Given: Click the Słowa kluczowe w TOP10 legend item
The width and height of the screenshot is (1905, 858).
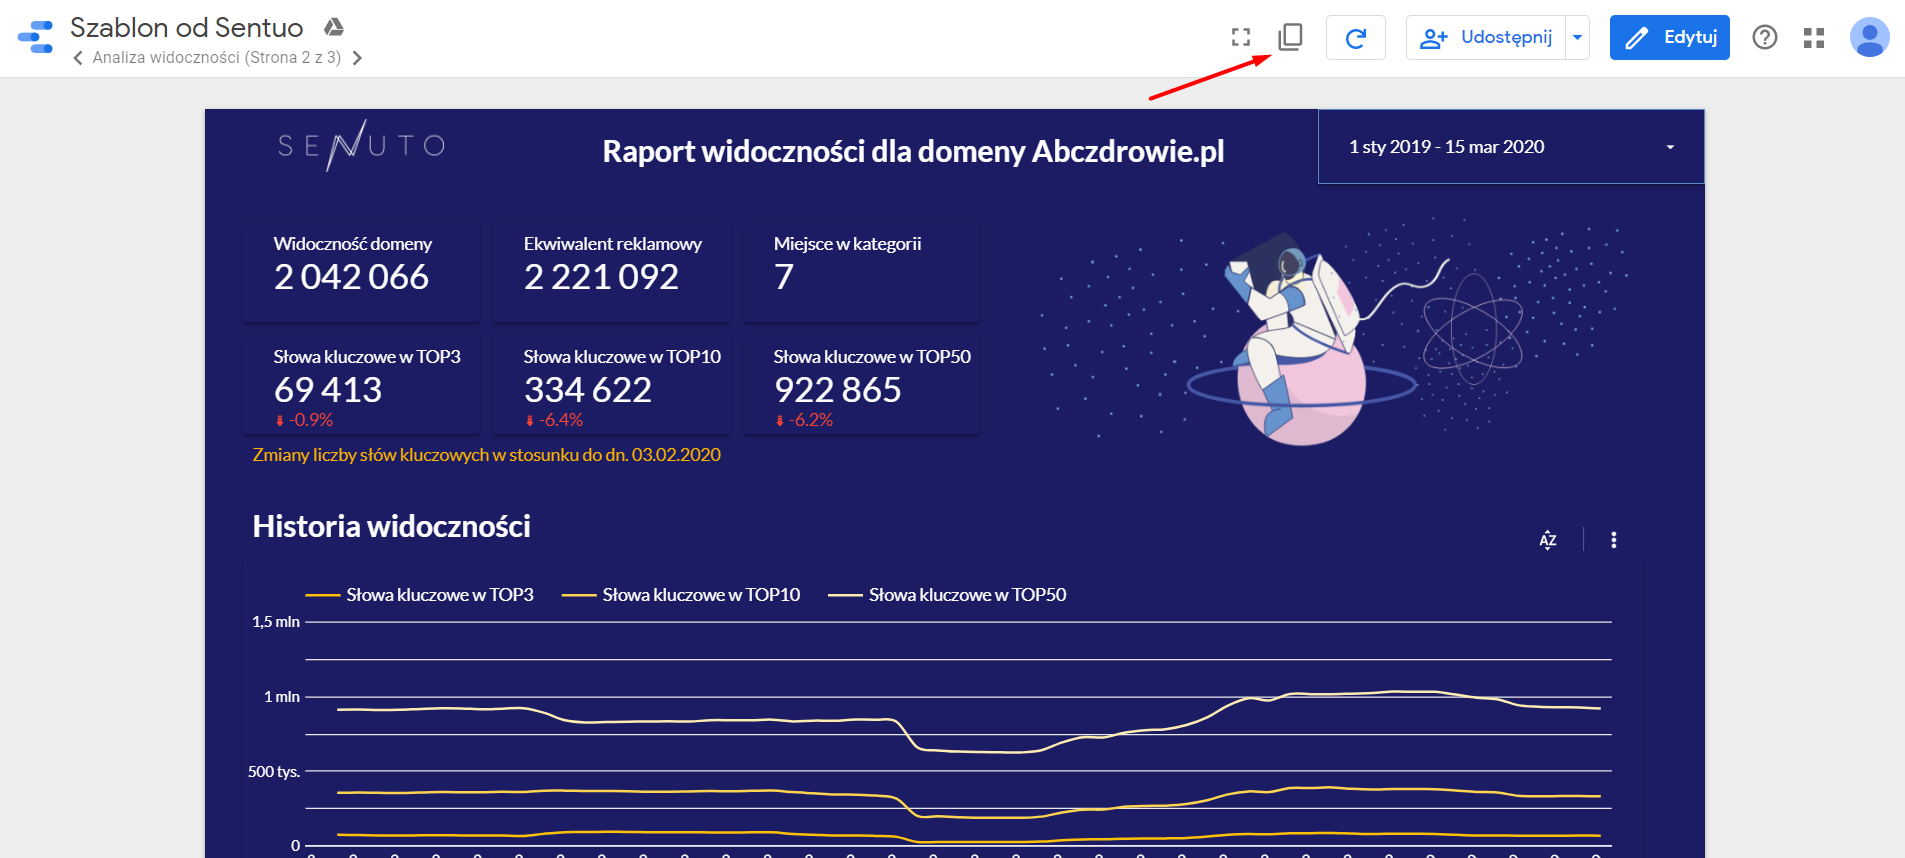Looking at the screenshot, I should (x=681, y=595).
